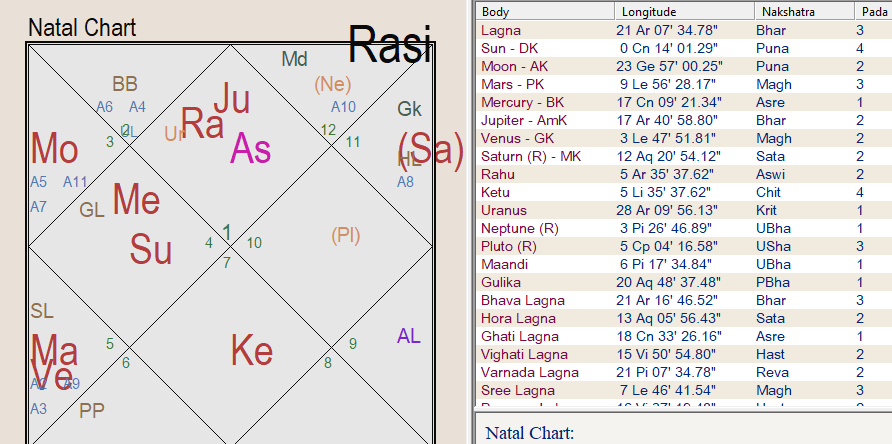Select the Gulika row
Image resolution: width=892 pixels, height=444 pixels.
(684, 282)
